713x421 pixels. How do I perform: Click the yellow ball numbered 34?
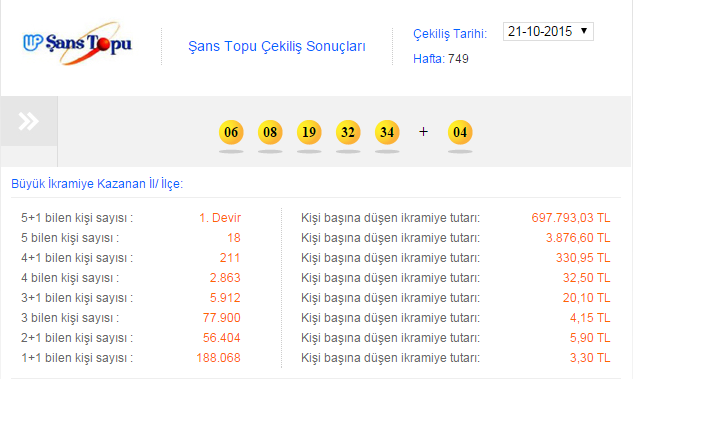[x=387, y=132]
